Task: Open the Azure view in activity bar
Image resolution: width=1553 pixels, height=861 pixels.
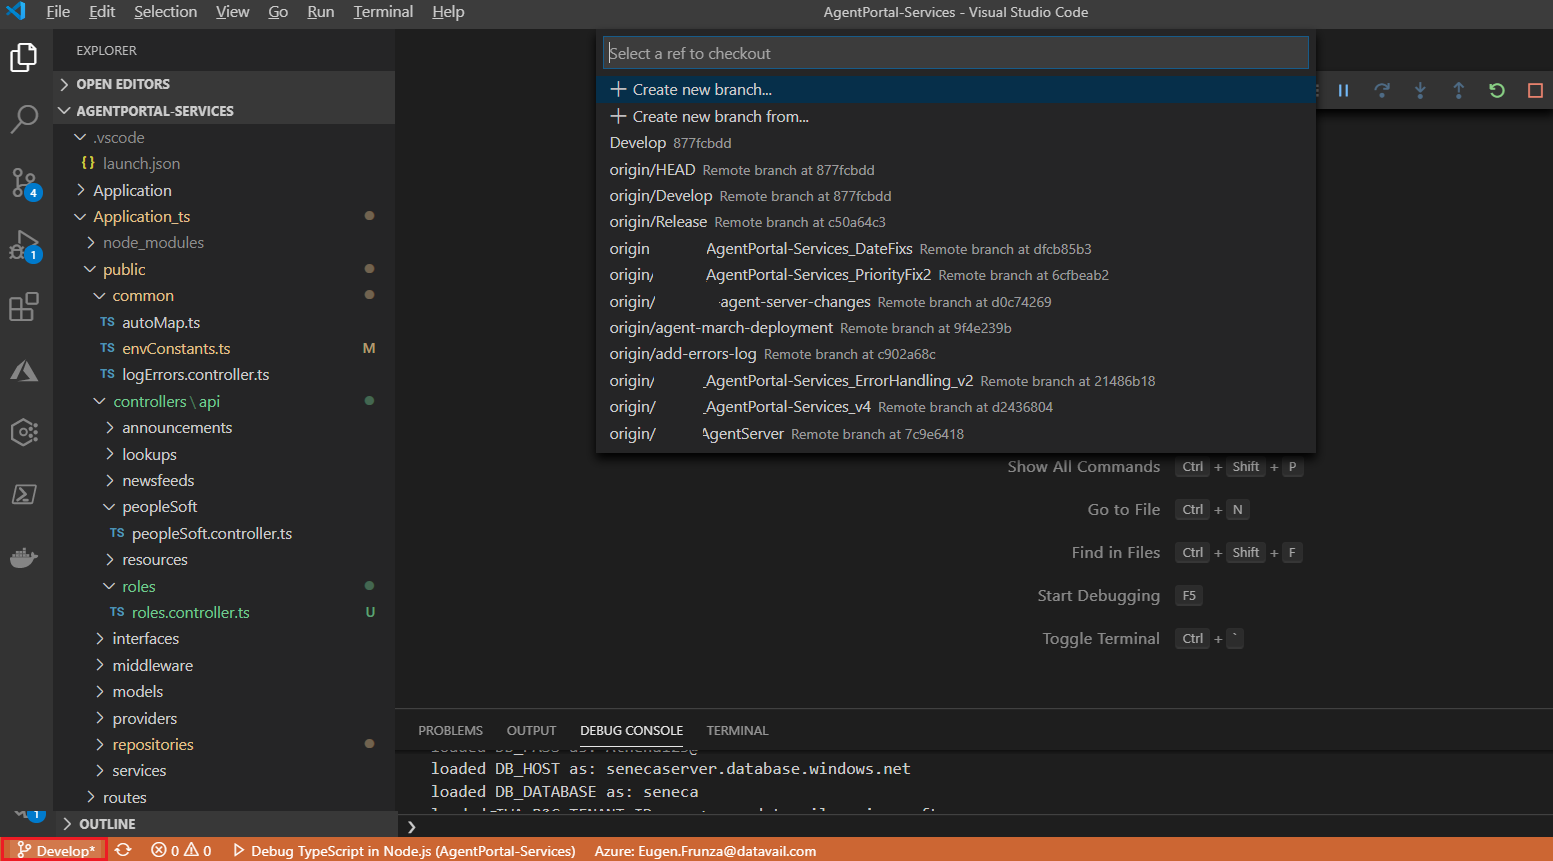Action: pyautogui.click(x=24, y=371)
